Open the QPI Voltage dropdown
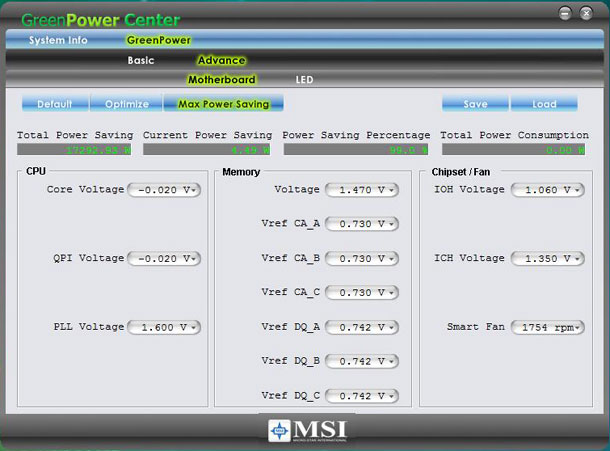The width and height of the screenshot is (610, 451). 164,258
